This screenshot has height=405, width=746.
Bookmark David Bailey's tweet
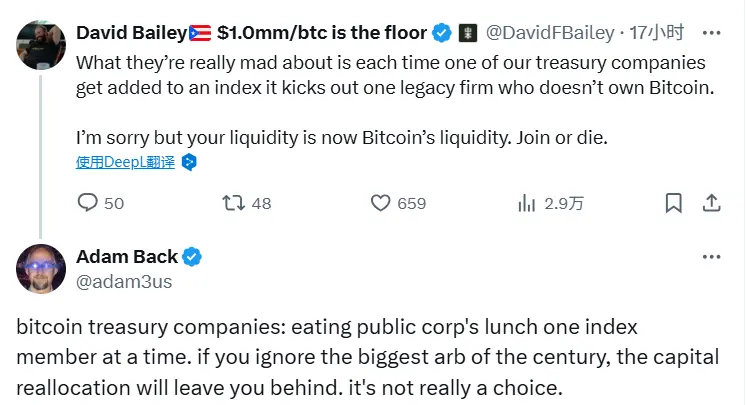[674, 203]
